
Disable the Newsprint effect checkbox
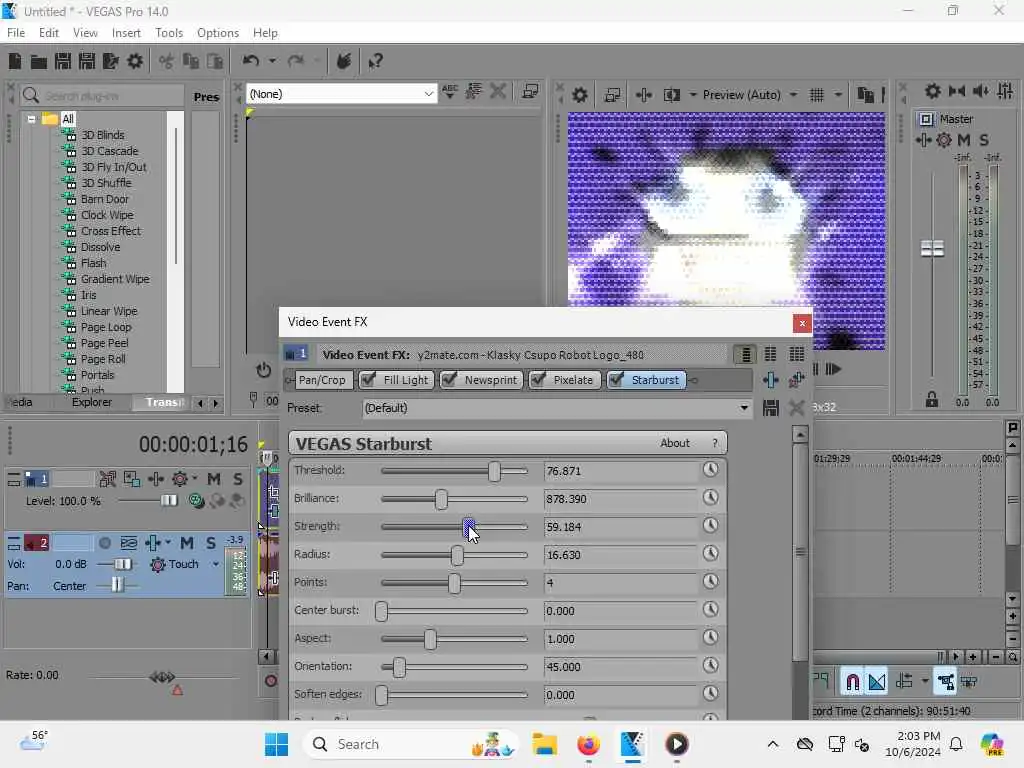[x=449, y=380]
